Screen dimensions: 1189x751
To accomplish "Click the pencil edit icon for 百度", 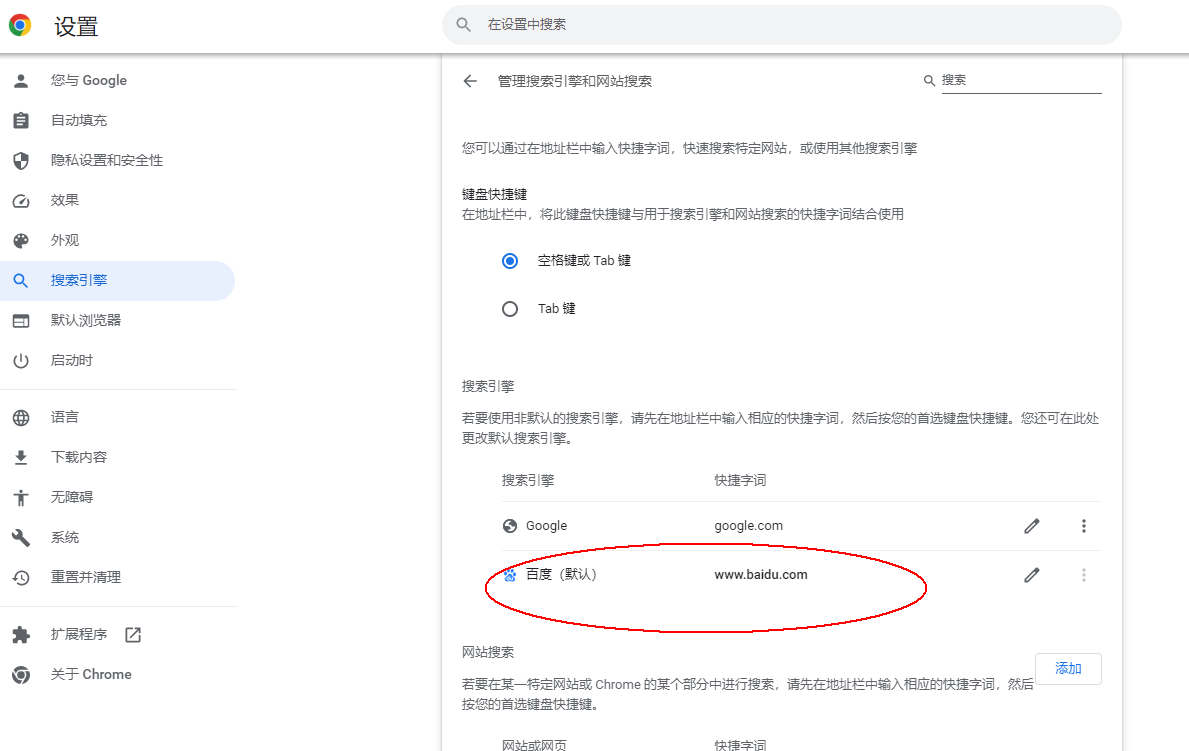I will tap(1032, 575).
